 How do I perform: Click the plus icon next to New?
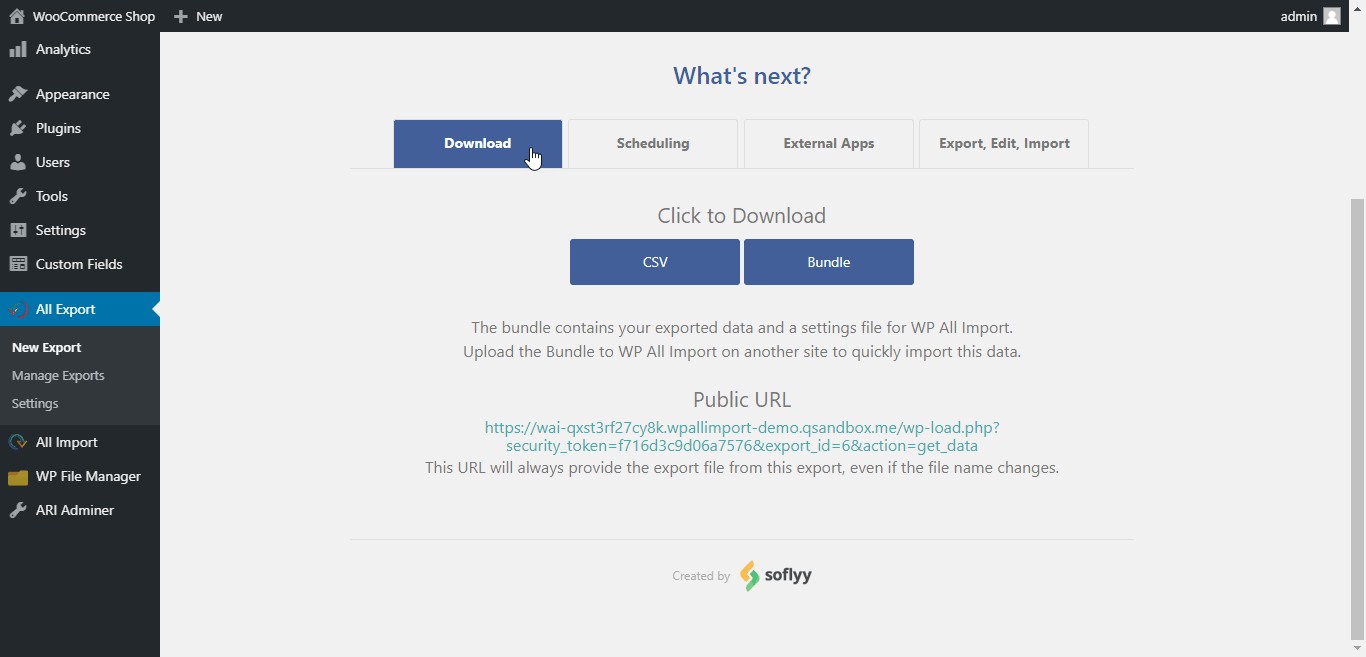pyautogui.click(x=180, y=16)
